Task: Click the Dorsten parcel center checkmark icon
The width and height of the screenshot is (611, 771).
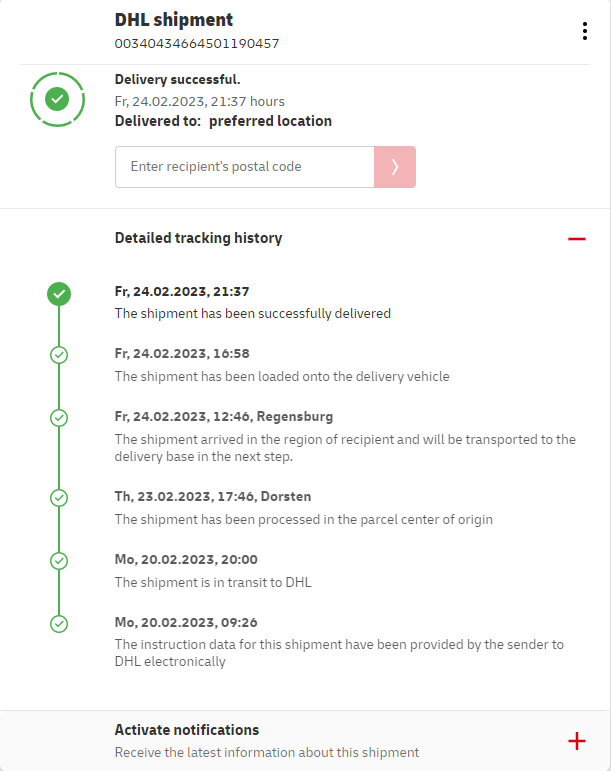Action: [x=59, y=497]
